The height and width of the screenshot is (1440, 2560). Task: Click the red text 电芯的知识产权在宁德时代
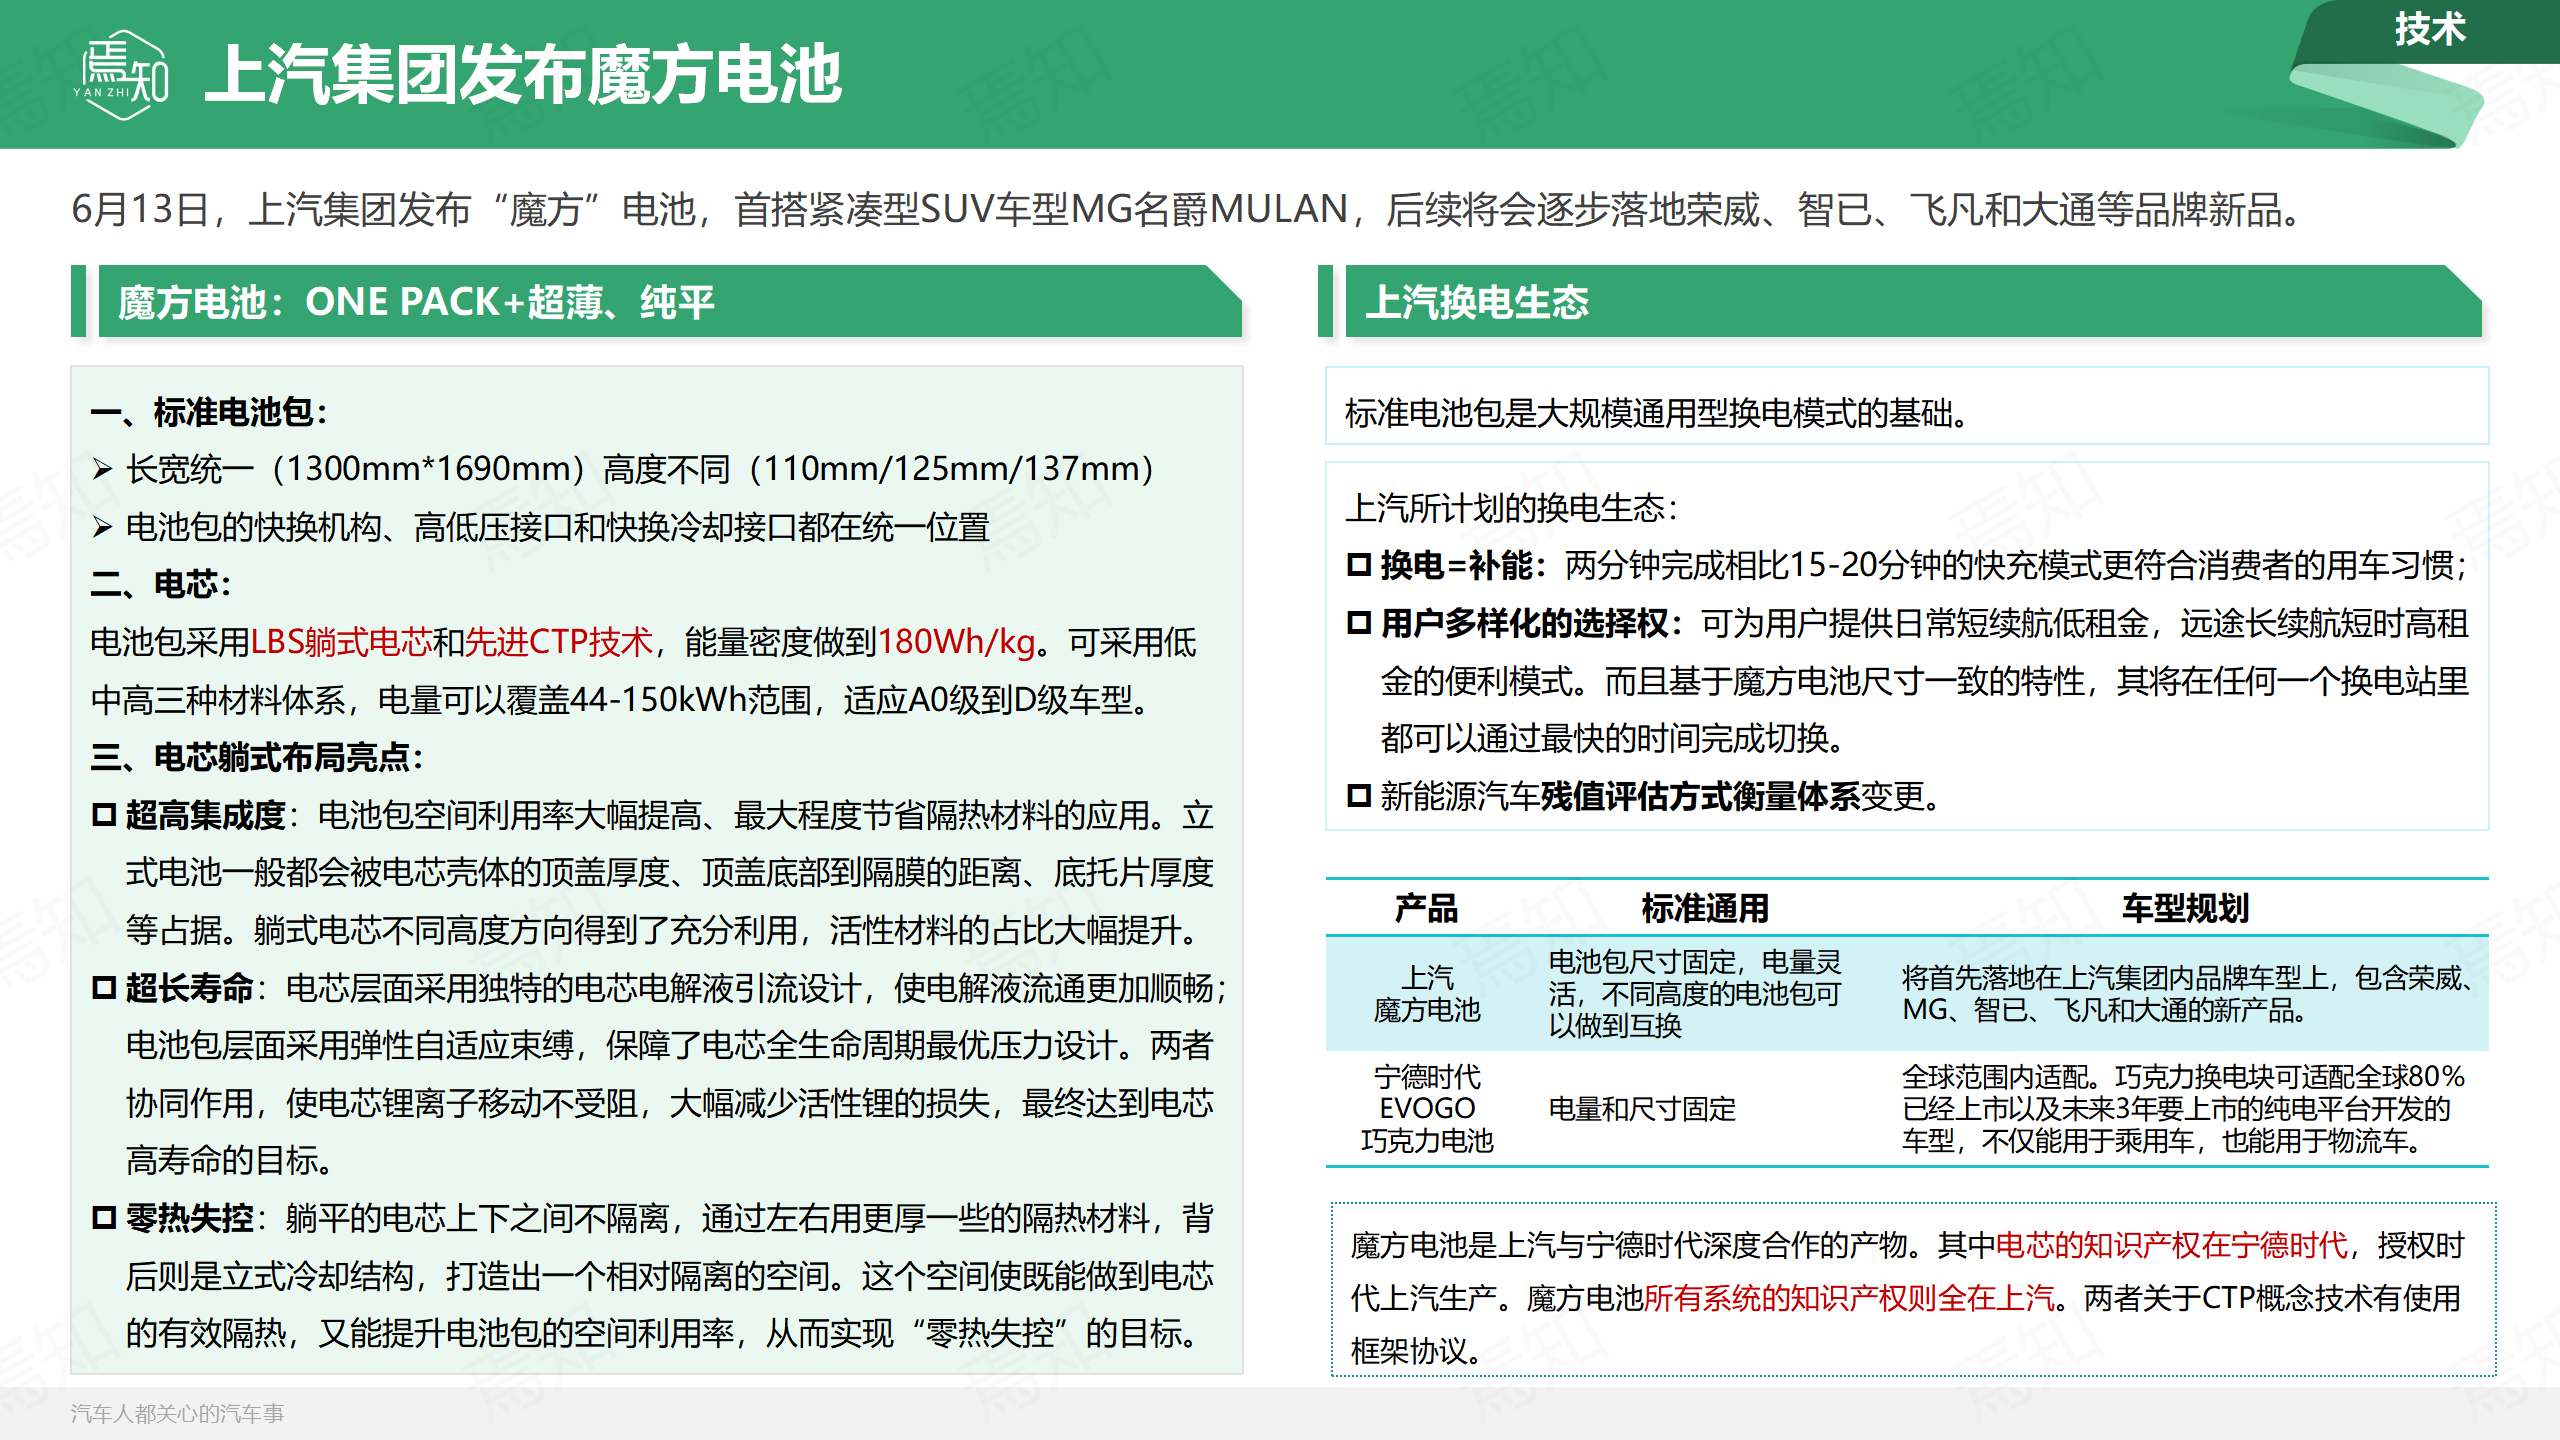click(x=2171, y=1246)
